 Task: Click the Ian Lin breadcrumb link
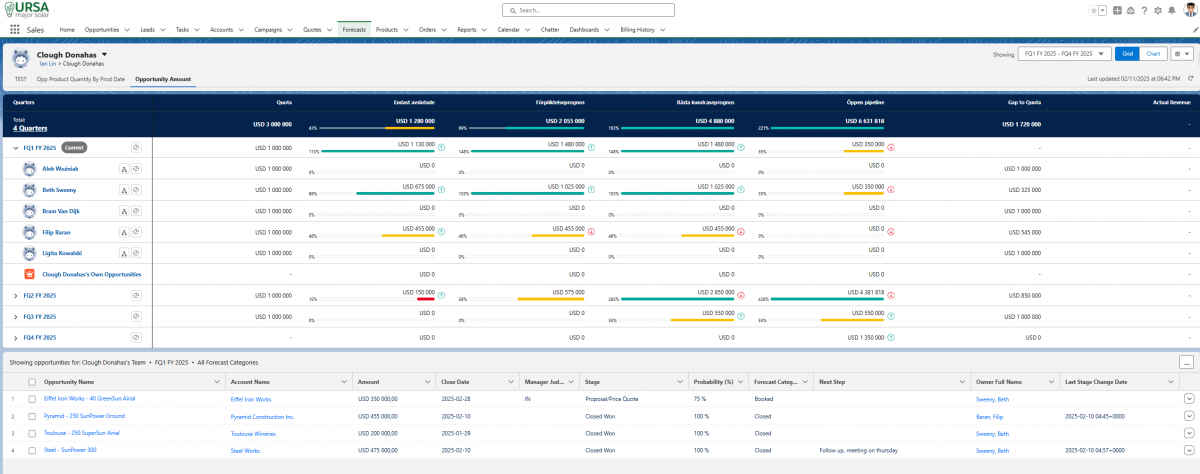tap(46, 64)
